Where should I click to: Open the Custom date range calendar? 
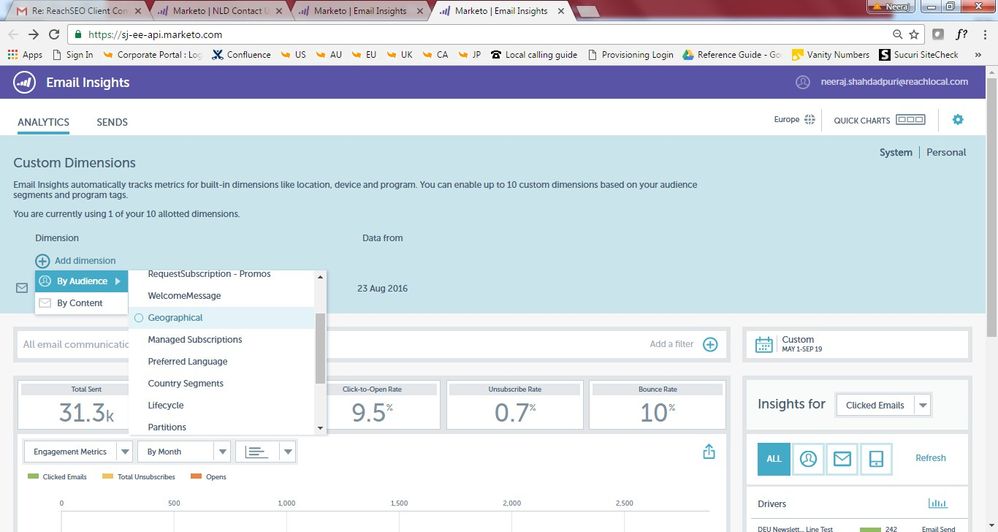(764, 344)
